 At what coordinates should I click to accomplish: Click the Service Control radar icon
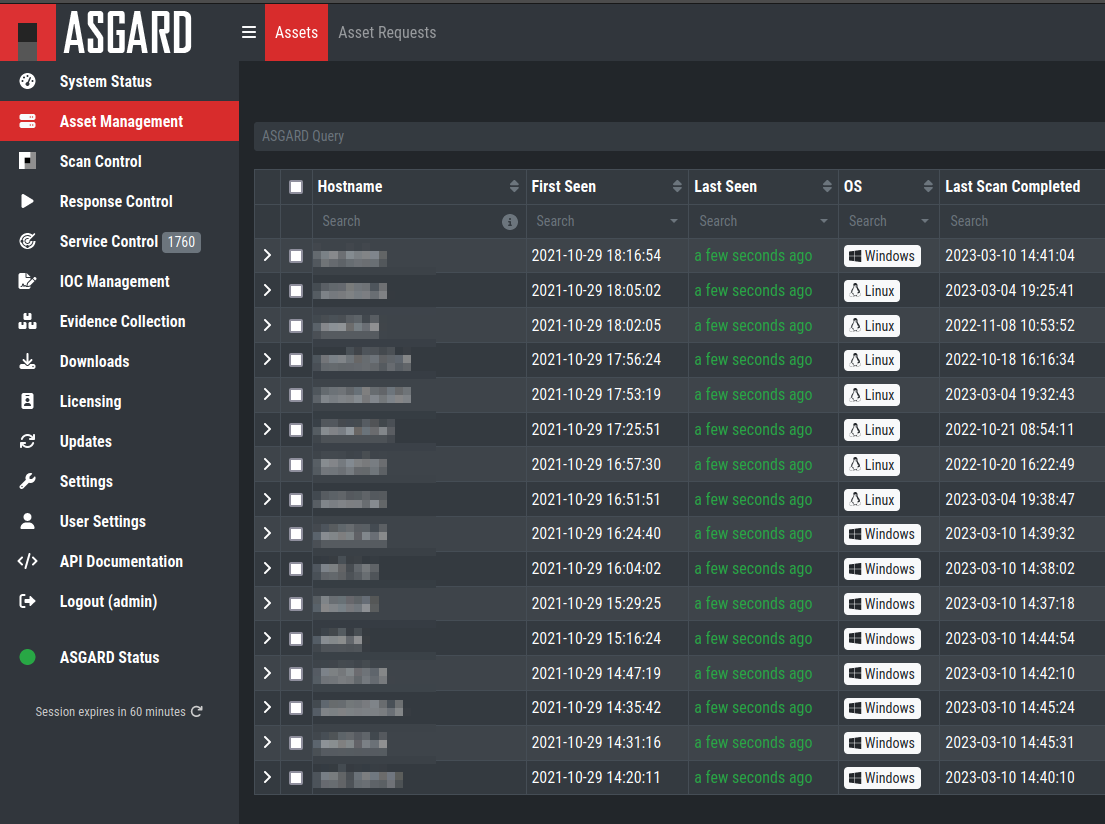point(27,241)
